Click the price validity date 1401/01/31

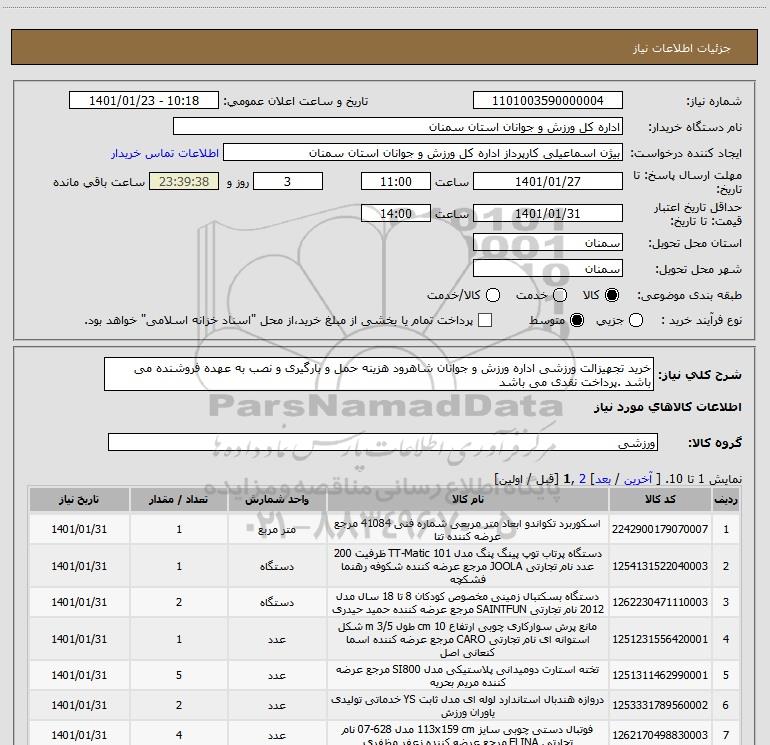(548, 214)
